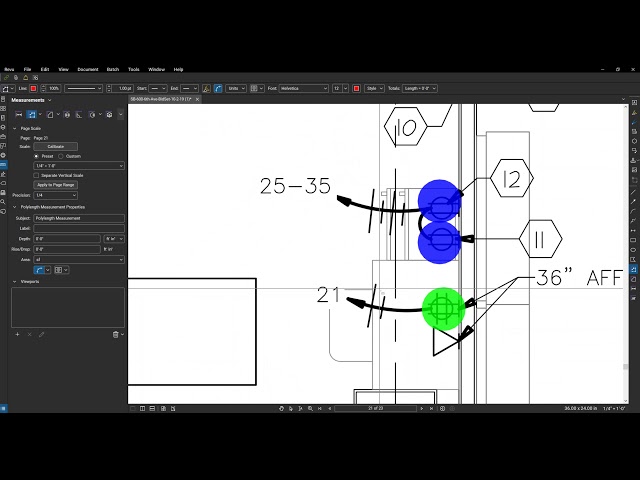This screenshot has height=480, width=640.
Task: Enable Separate Vertical Scale checkbox
Action: (36, 176)
